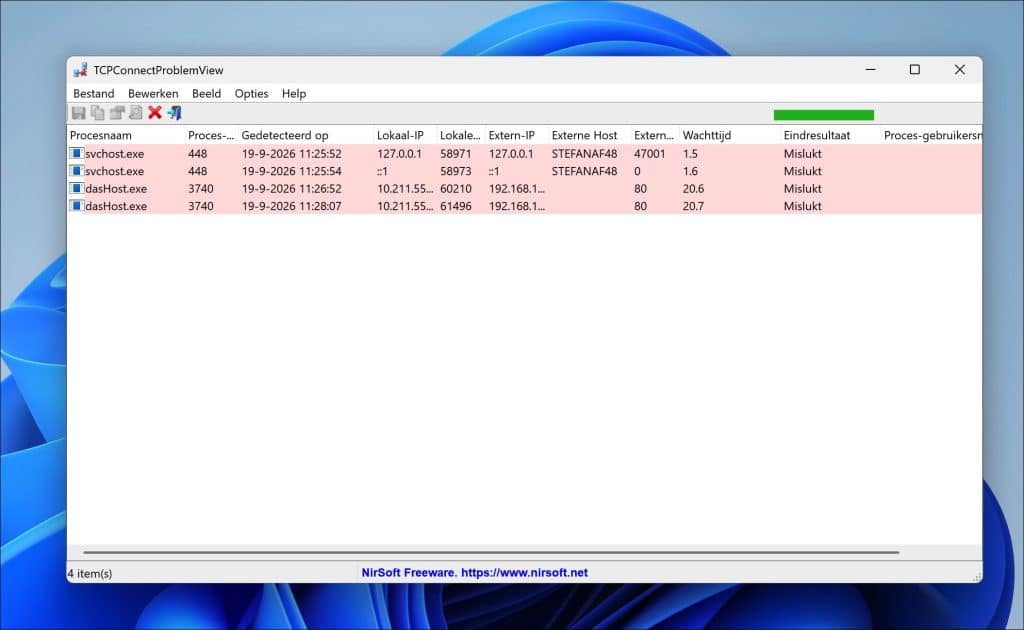Sort by Proces-gebruikersnaam column header
The height and width of the screenshot is (630, 1024).
coord(931,135)
